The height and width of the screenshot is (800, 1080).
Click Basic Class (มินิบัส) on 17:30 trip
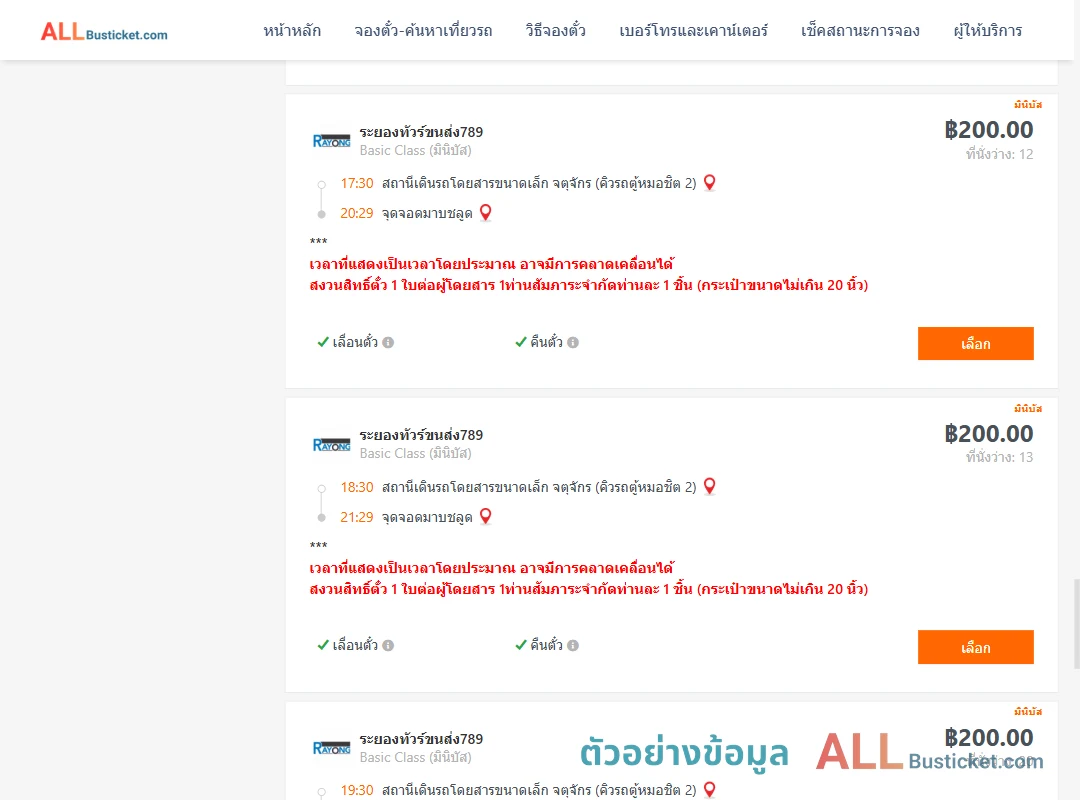point(415,150)
